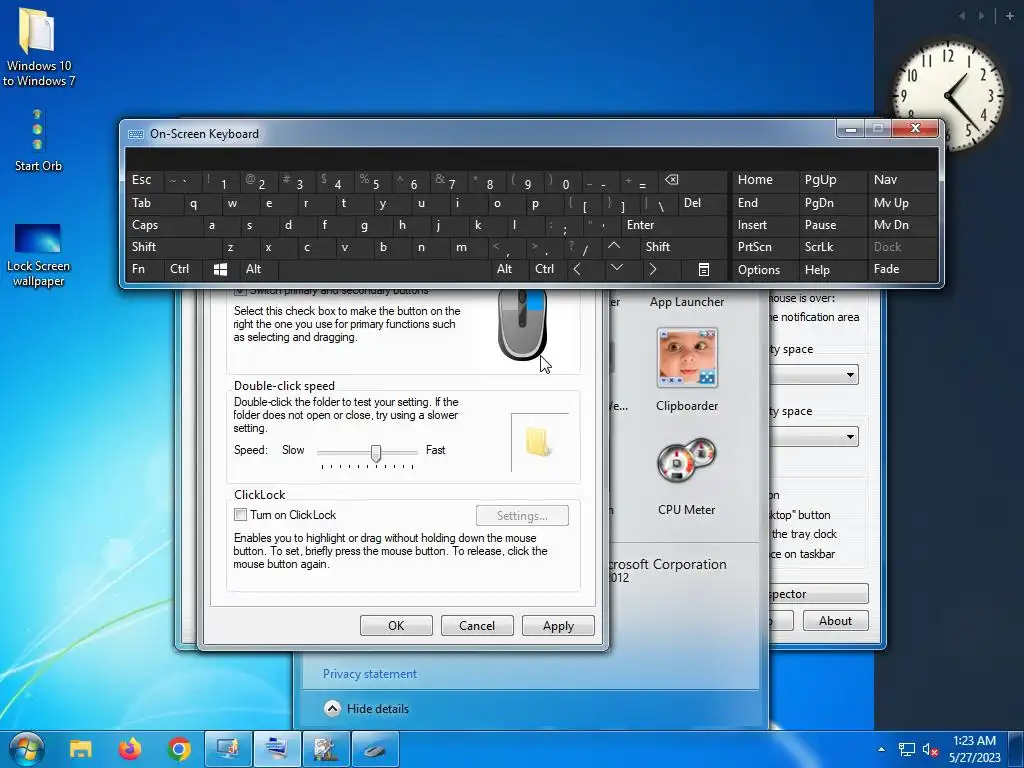Click the taskbar clock showing 1:23 AM
The image size is (1024, 768).
click(x=974, y=749)
